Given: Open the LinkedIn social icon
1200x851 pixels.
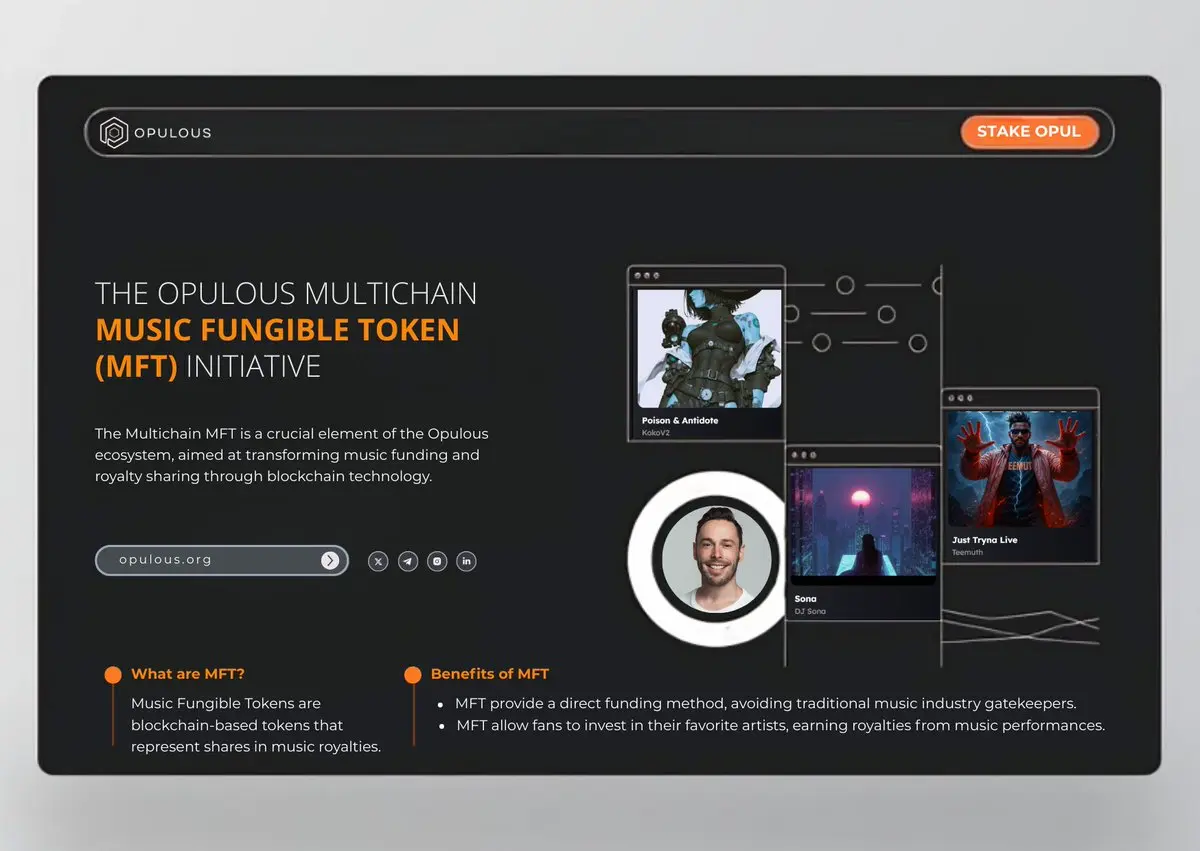Looking at the screenshot, I should (x=466, y=561).
